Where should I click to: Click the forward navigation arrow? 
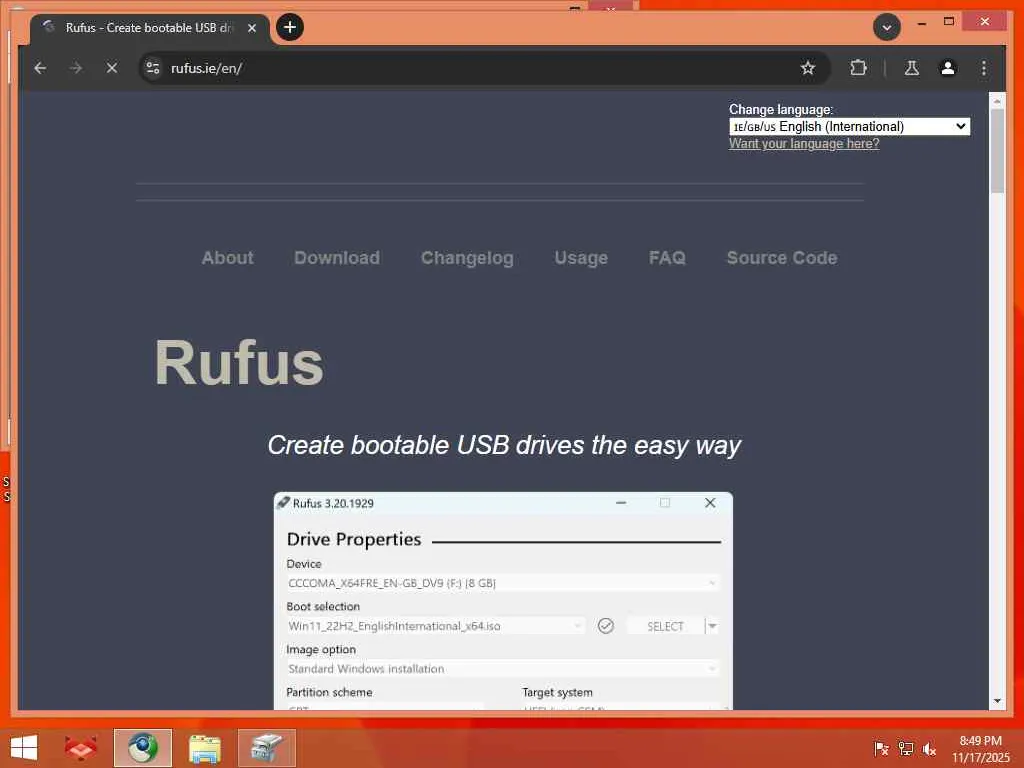[x=76, y=68]
